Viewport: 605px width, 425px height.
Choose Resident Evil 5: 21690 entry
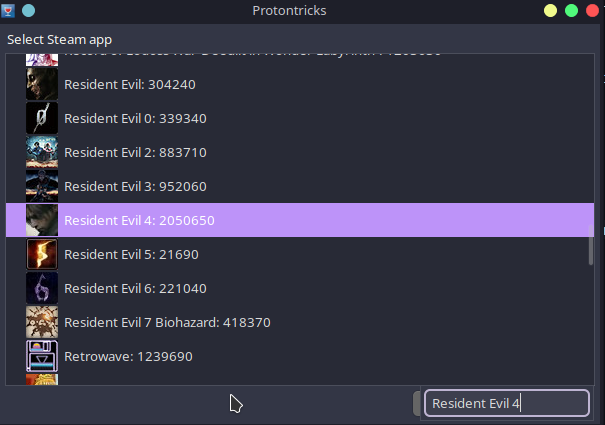click(x=300, y=254)
